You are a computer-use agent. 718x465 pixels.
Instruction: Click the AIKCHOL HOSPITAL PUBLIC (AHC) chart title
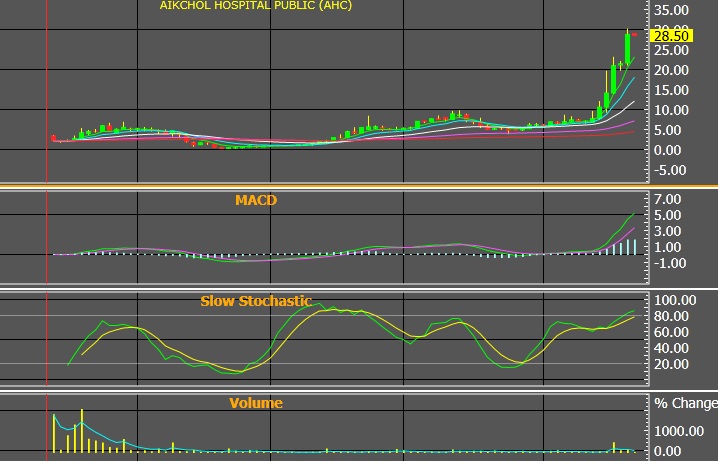point(256,5)
